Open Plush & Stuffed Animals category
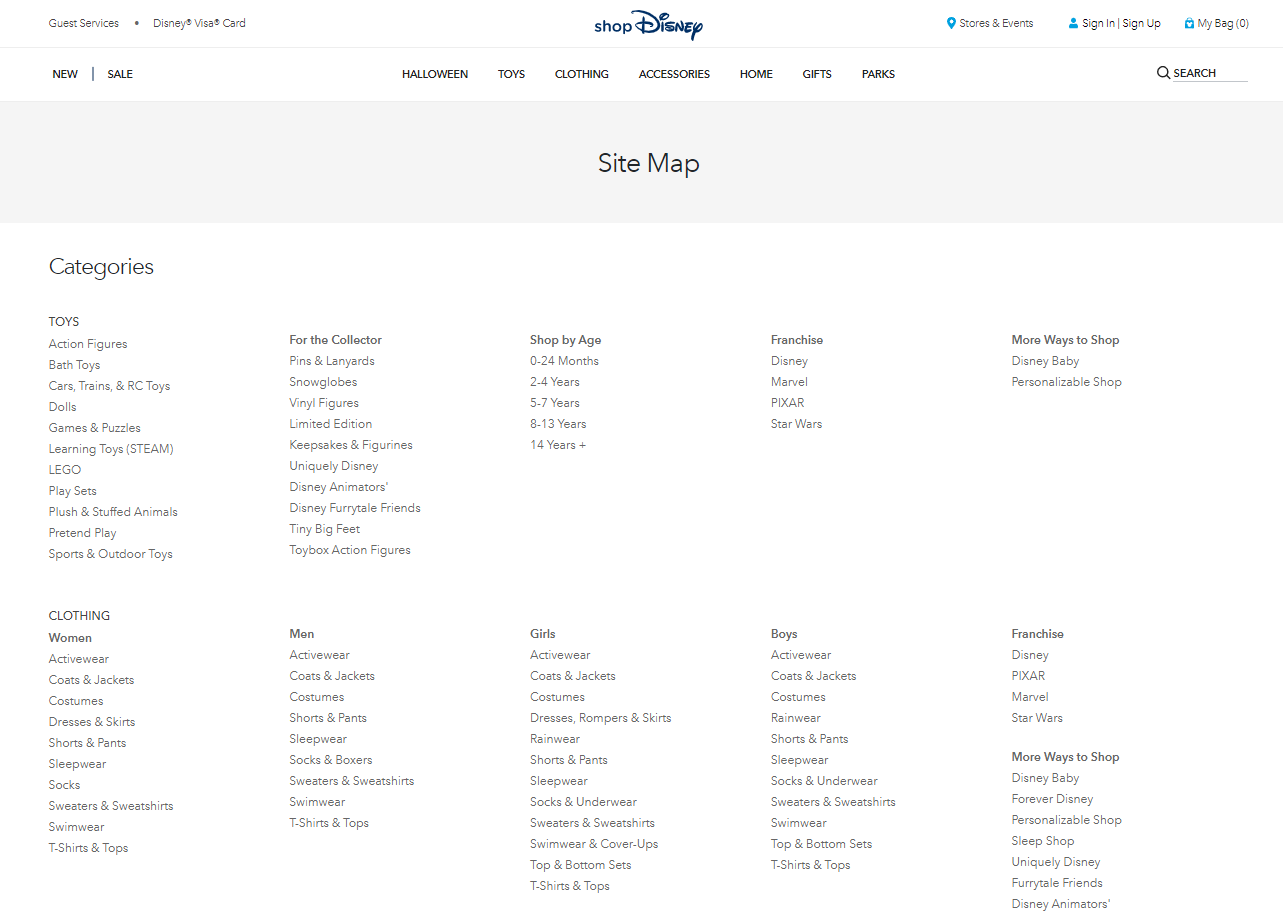This screenshot has height=915, width=1283. (x=112, y=511)
